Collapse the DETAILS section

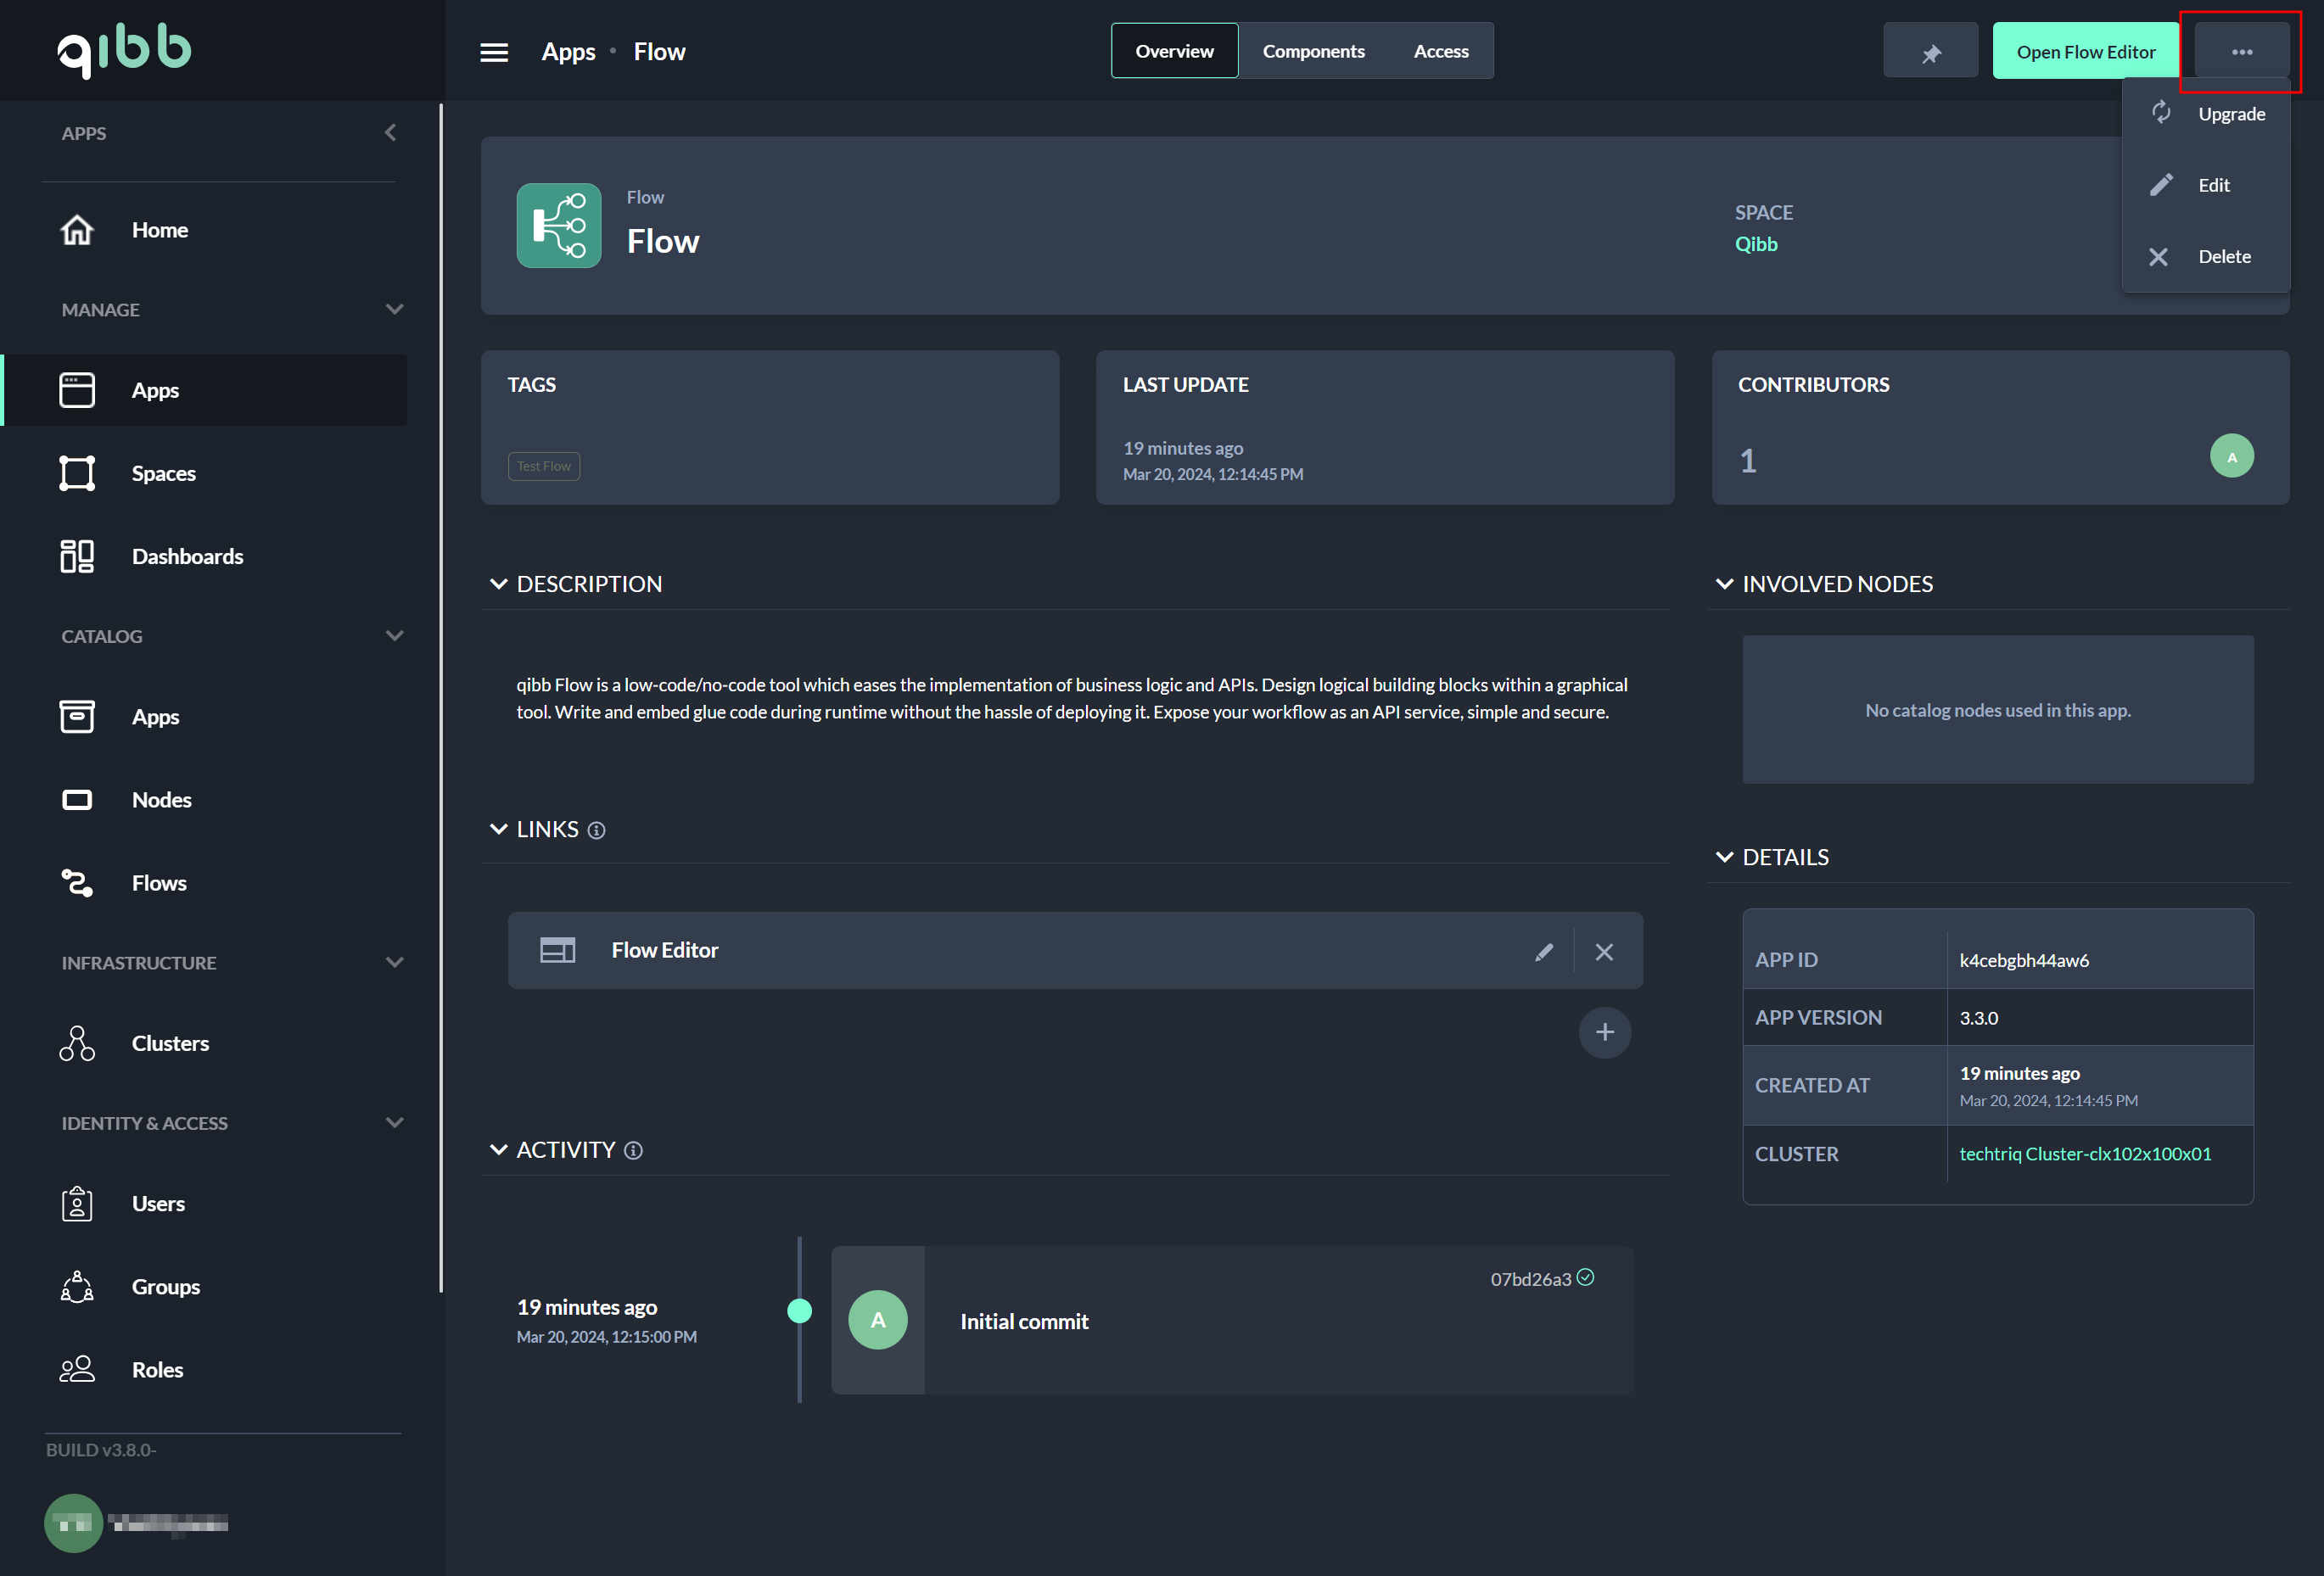pos(1724,857)
